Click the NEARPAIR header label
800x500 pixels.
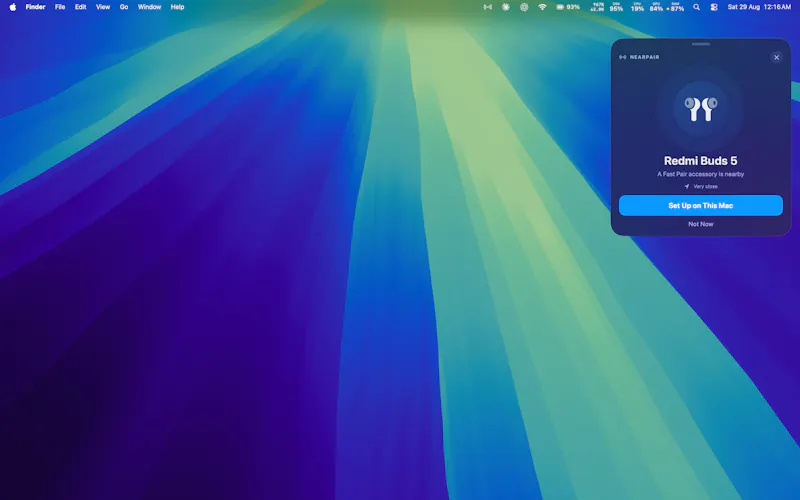click(644, 57)
